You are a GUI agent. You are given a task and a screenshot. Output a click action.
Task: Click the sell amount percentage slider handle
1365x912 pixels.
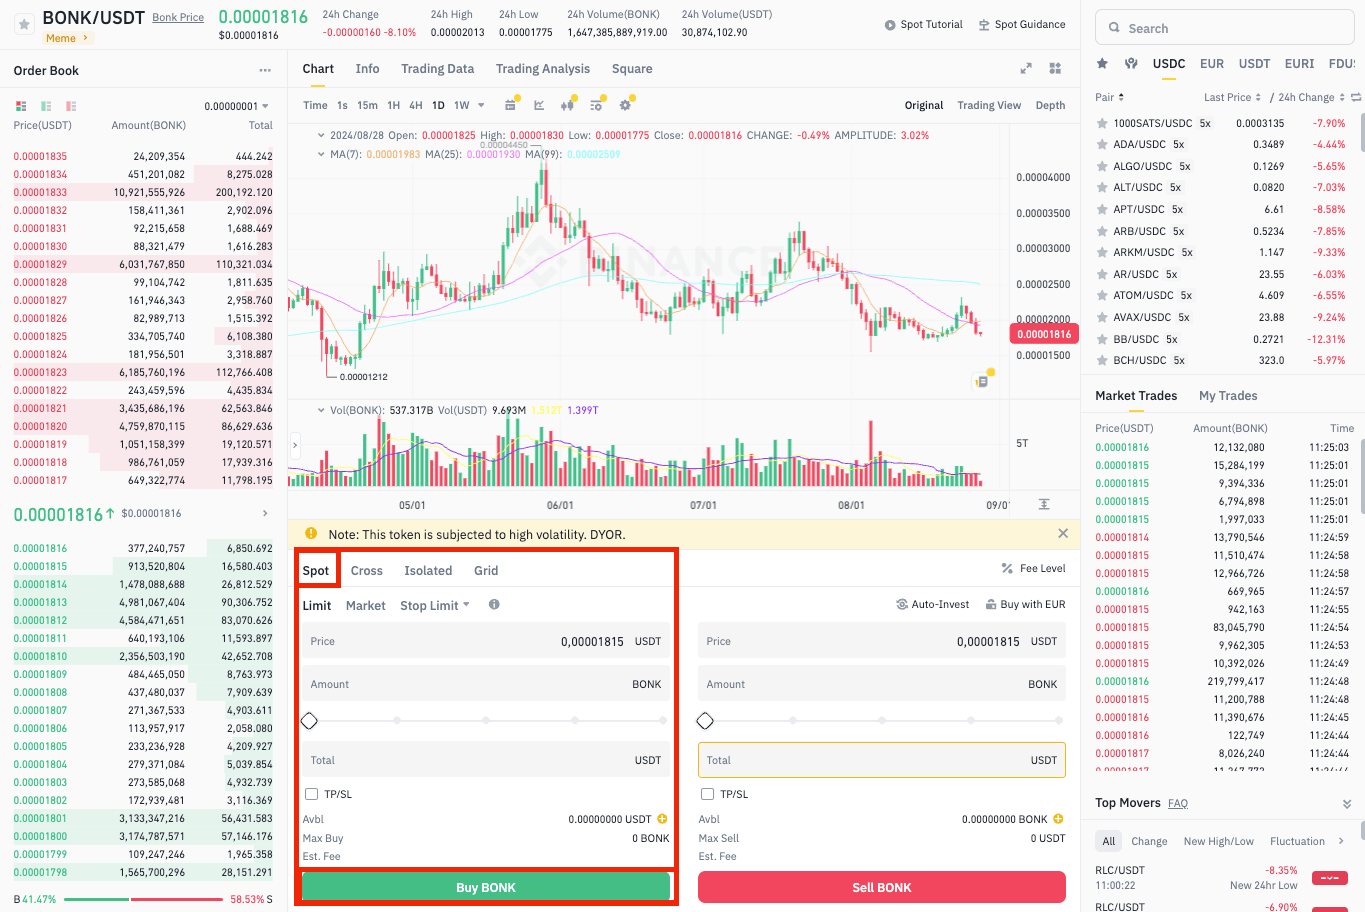point(705,721)
